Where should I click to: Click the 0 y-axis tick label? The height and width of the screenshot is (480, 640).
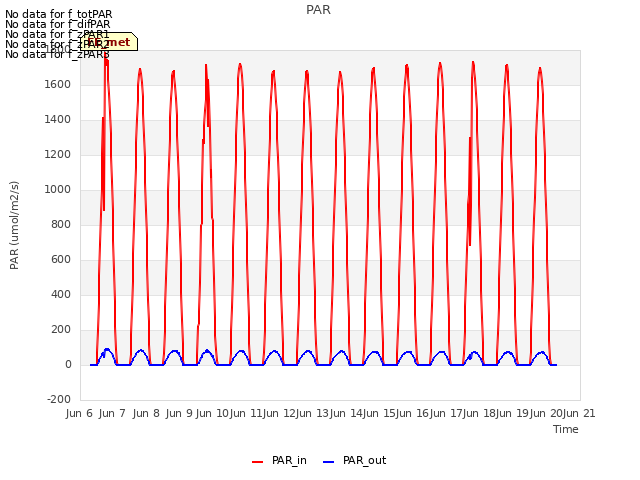68,364
